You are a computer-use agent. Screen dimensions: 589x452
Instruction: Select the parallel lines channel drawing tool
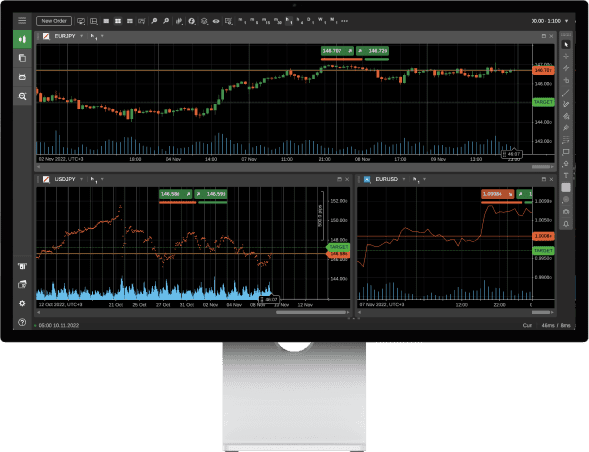click(x=566, y=68)
